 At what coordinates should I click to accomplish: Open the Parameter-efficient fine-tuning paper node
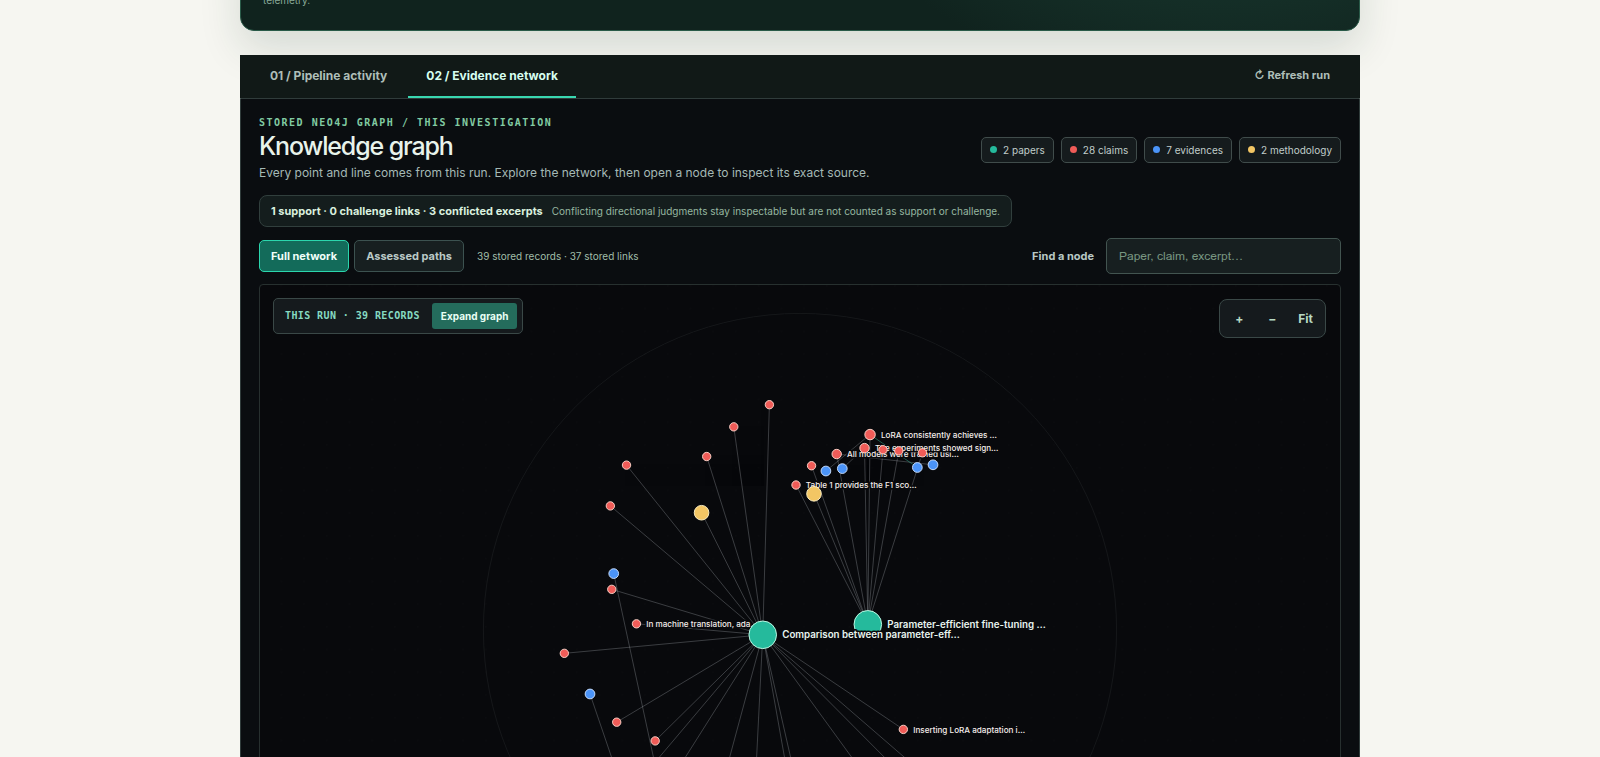pos(868,620)
